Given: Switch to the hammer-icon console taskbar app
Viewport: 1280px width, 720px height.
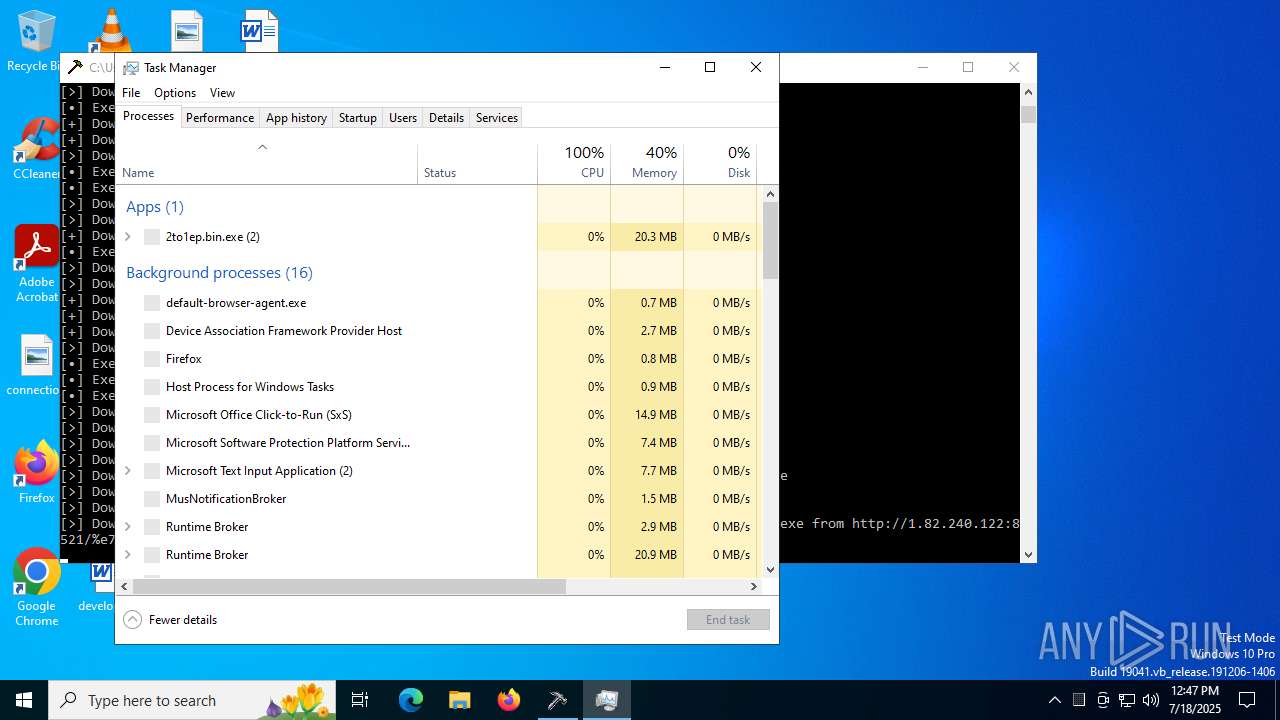Looking at the screenshot, I should click(x=558, y=700).
